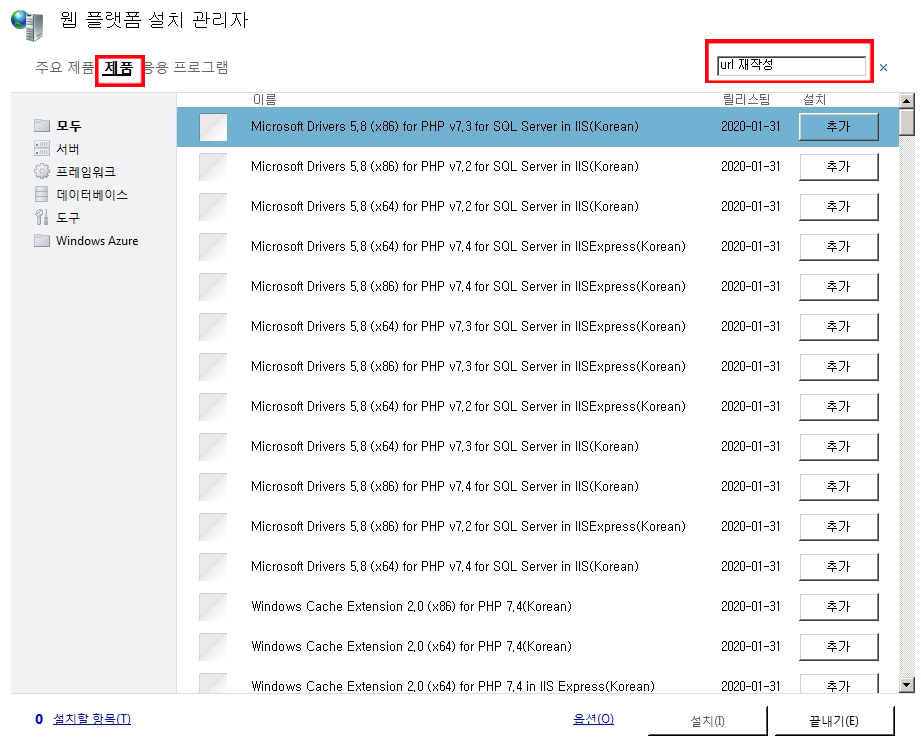Add x86 PHP v7.4 IISExpress driver

pos(839,287)
